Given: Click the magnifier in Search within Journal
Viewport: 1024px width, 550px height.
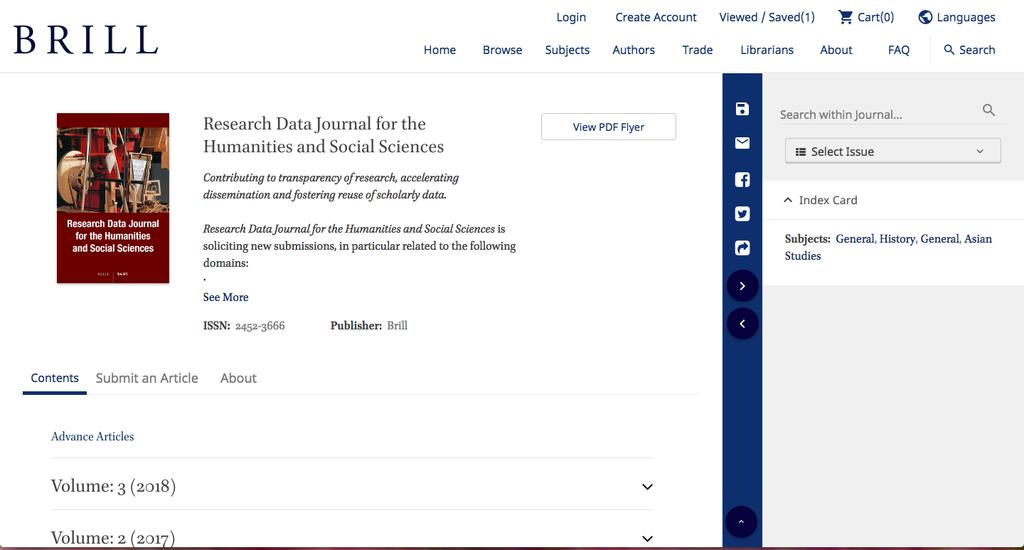Looking at the screenshot, I should [x=989, y=110].
